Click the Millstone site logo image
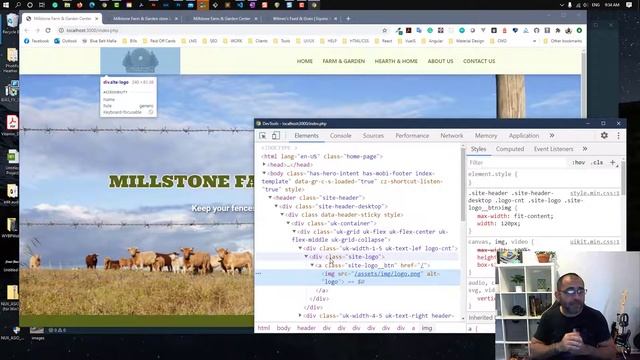Image resolution: width=640 pixels, height=360 pixels. click(x=140, y=61)
